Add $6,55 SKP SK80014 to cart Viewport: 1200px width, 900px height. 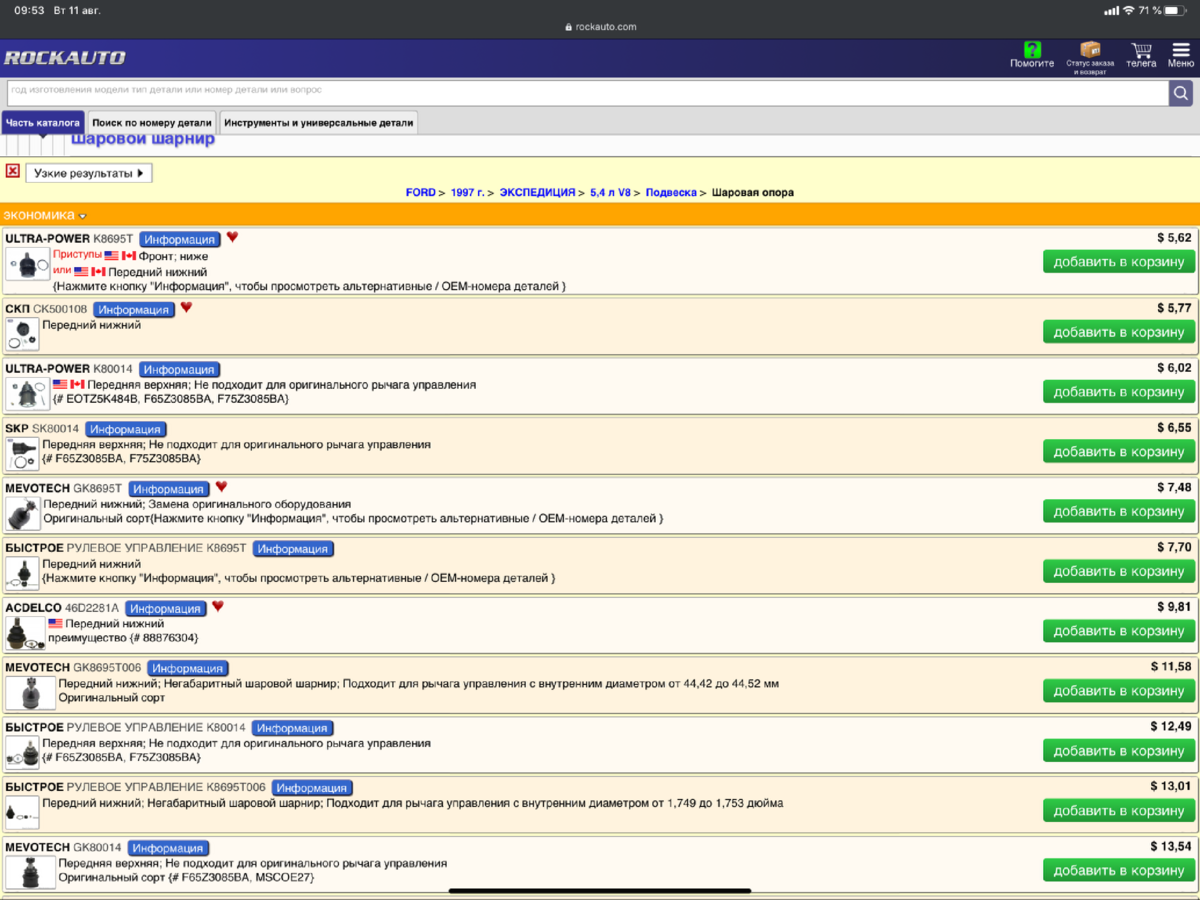[x=1119, y=452]
